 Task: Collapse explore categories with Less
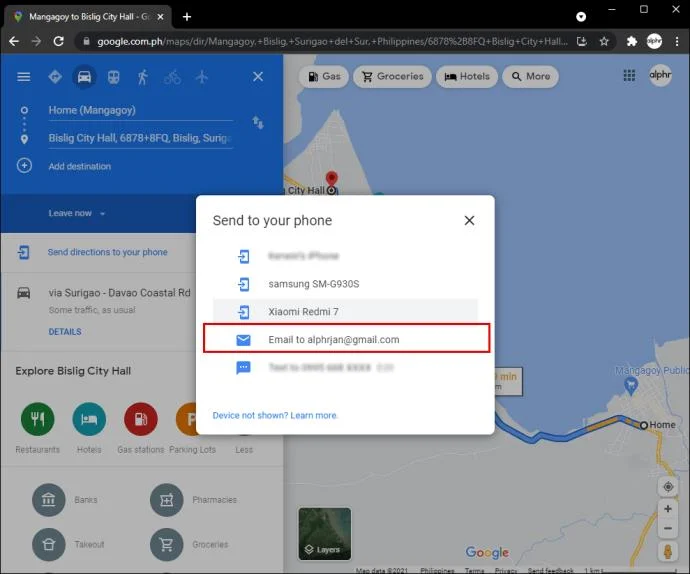pyautogui.click(x=244, y=449)
